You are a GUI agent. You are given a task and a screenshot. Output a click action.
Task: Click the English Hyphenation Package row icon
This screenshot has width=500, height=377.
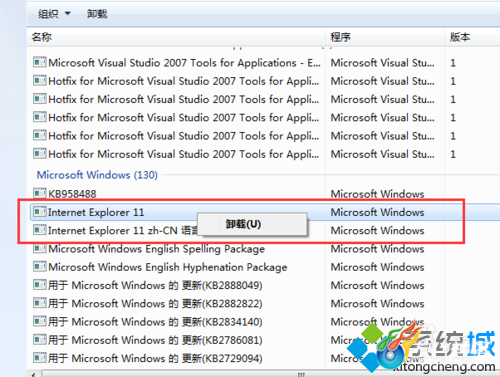pos(40,266)
